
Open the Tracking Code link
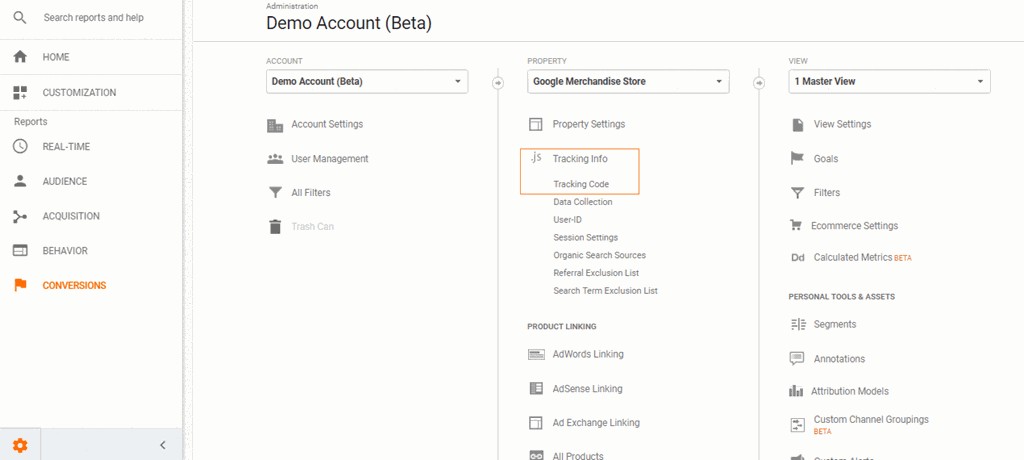coord(581,184)
